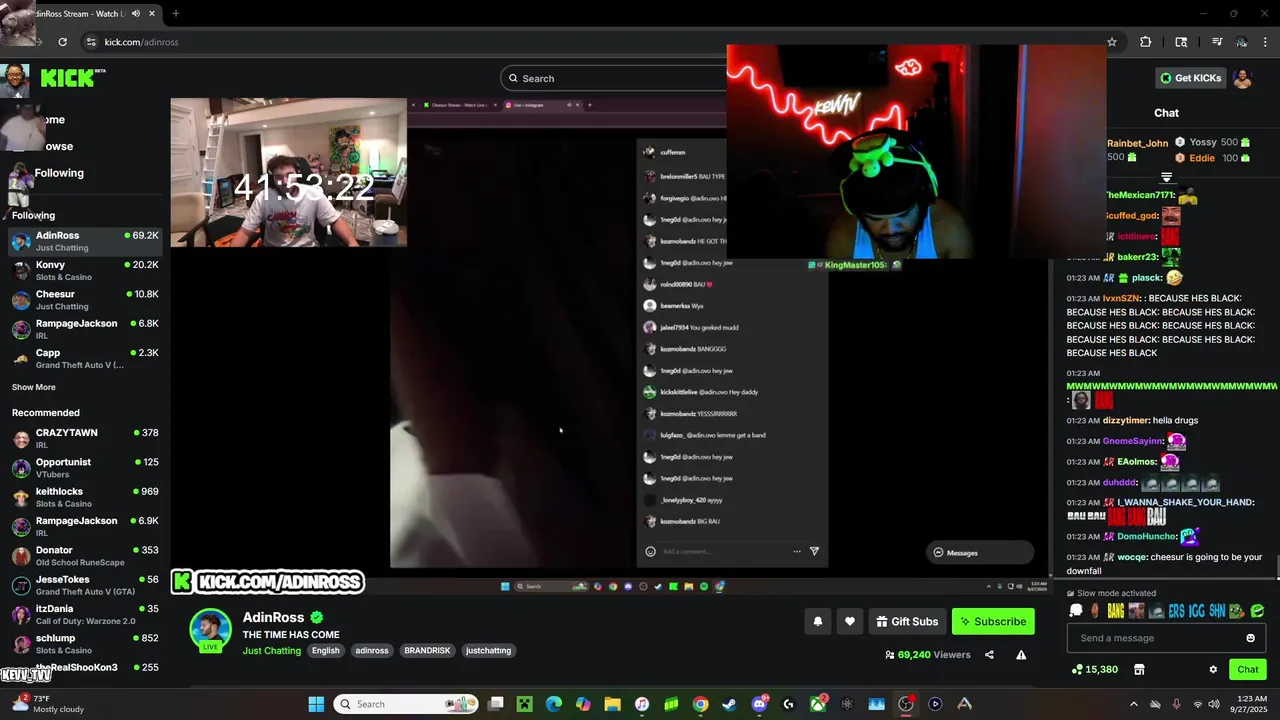The image size is (1280, 720).
Task: Click the Following nav item
Action: 59,173
